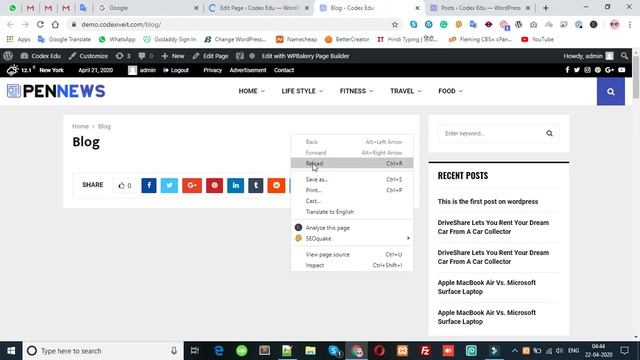Choose Print in context menu
Screen dimensions: 640x360
click(x=352, y=190)
